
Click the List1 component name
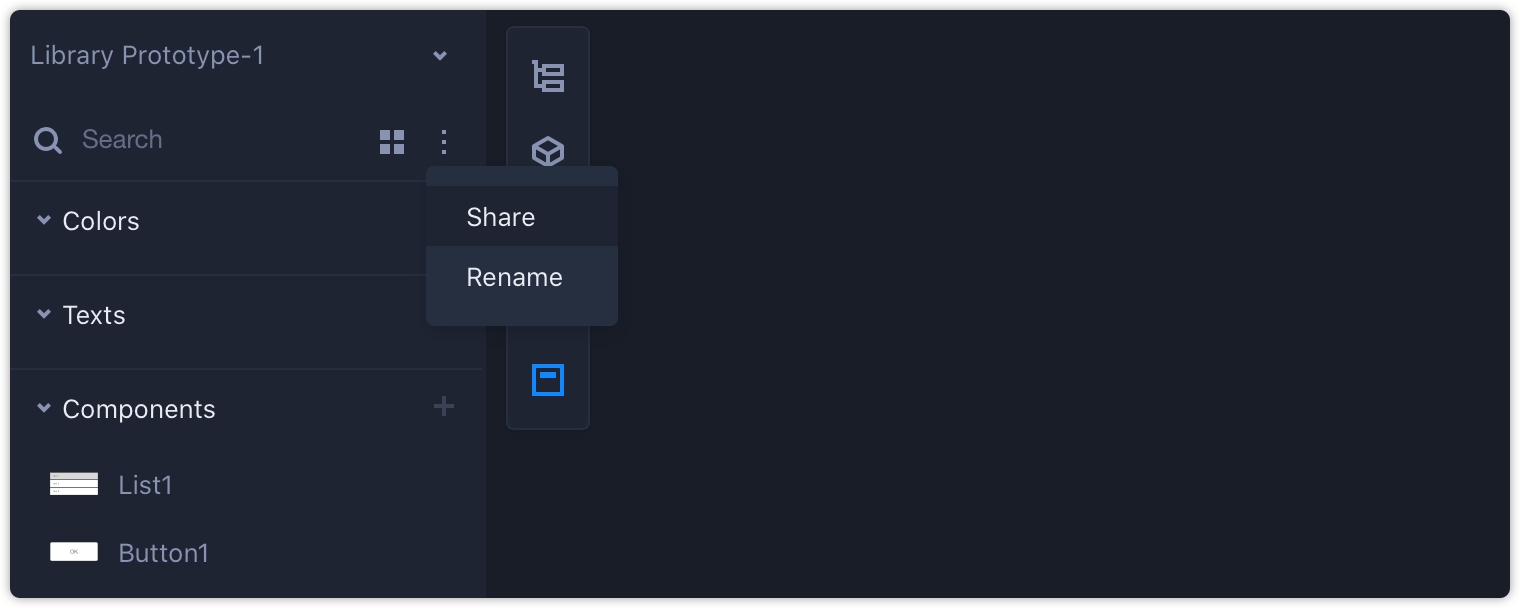[x=145, y=485]
